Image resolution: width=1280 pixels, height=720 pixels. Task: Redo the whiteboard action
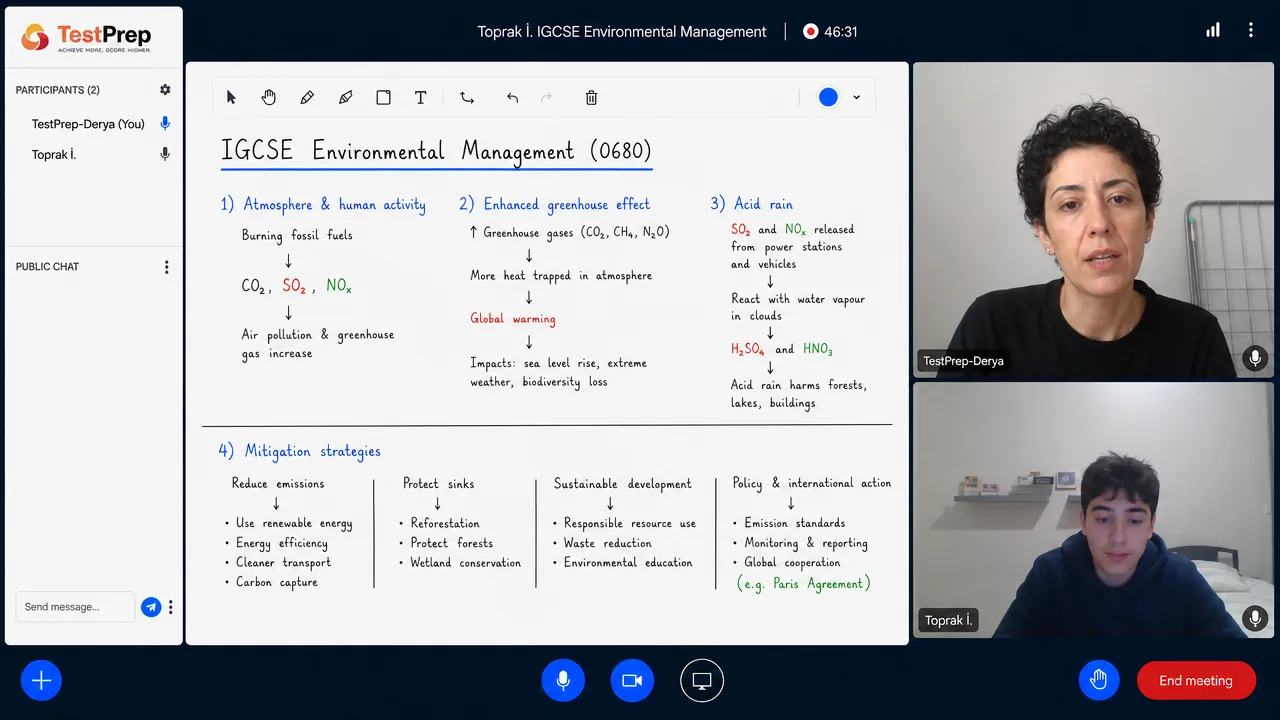546,97
